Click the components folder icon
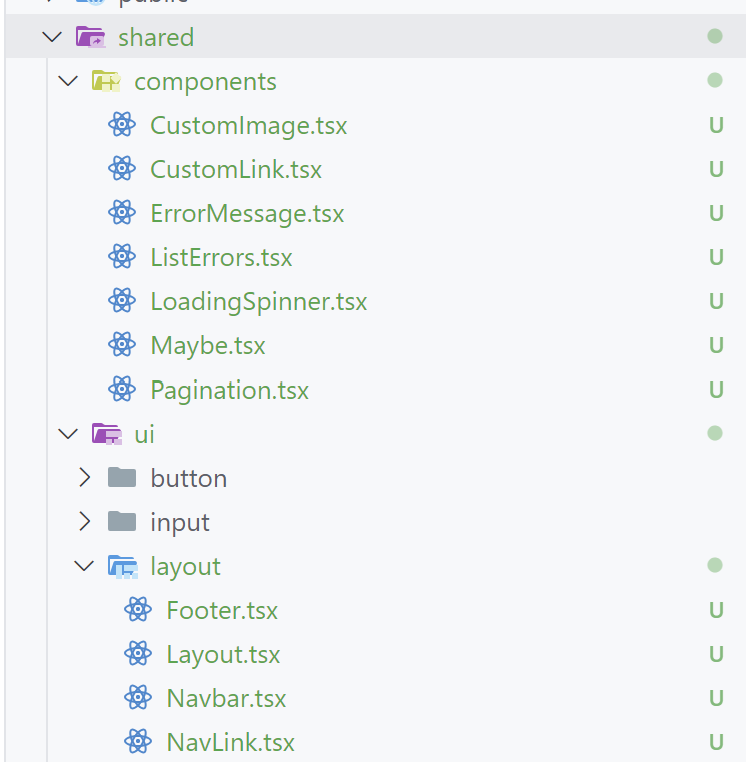This screenshot has width=746, height=762. pos(106,81)
